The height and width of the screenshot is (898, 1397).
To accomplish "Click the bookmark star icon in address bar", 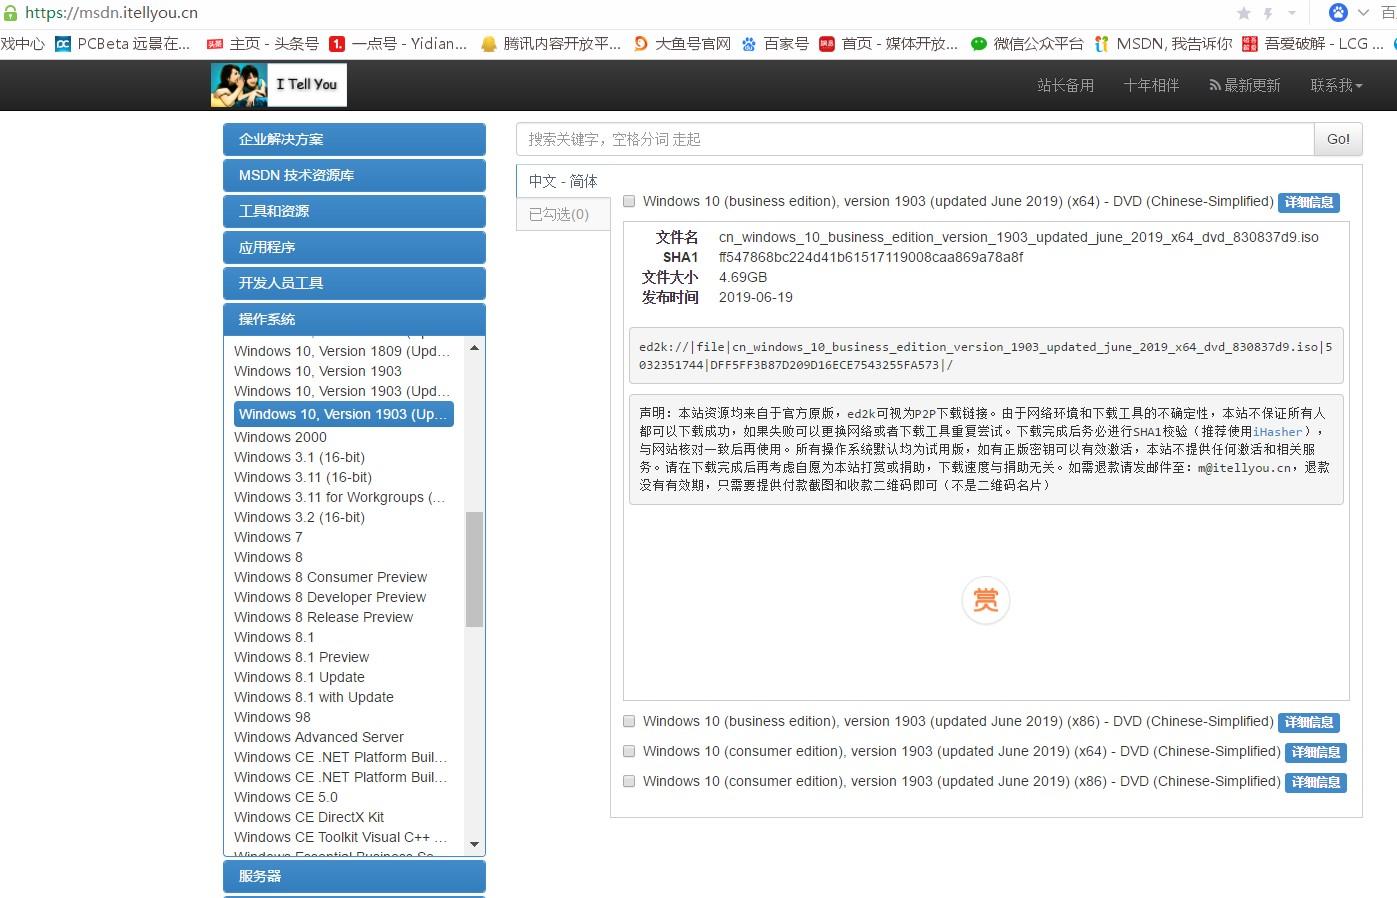I will click(x=1244, y=13).
